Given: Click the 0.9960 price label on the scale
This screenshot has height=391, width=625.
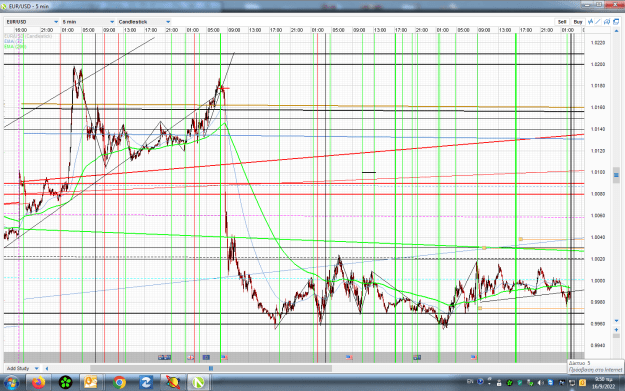Looking at the screenshot, I should (598, 324).
